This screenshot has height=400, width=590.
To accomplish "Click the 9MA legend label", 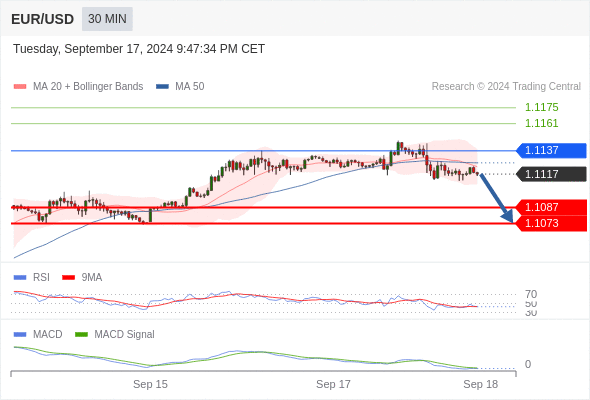I will (92, 278).
